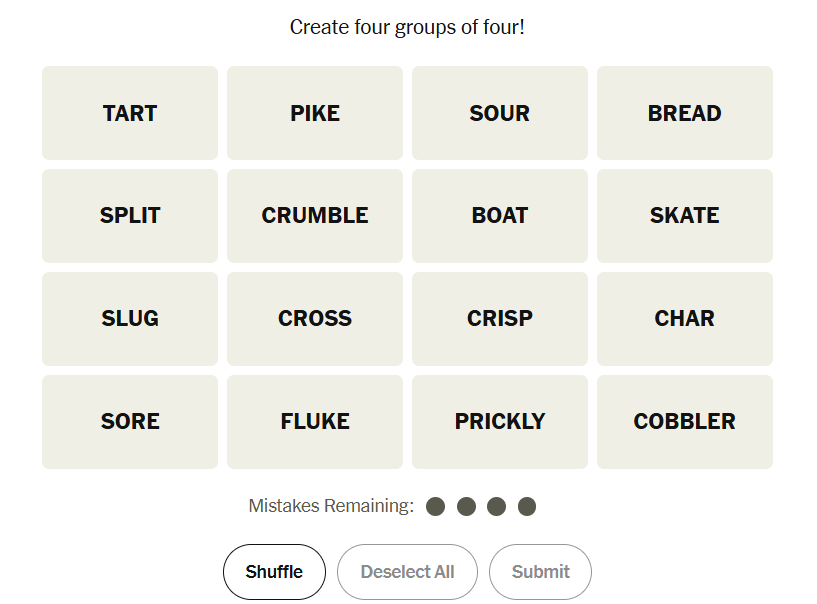The height and width of the screenshot is (604, 817).
Task: Pick the BOAT card
Action: click(500, 216)
